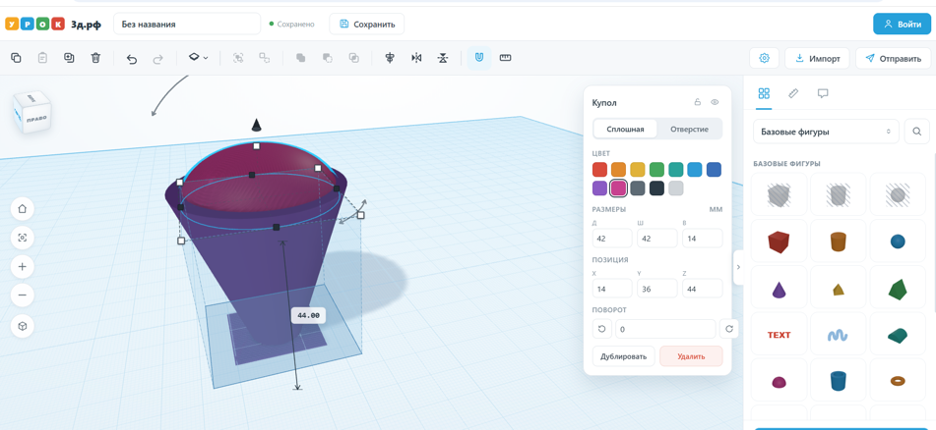The width and height of the screenshot is (936, 430).
Task: Pick the green color swatch
Action: click(657, 170)
